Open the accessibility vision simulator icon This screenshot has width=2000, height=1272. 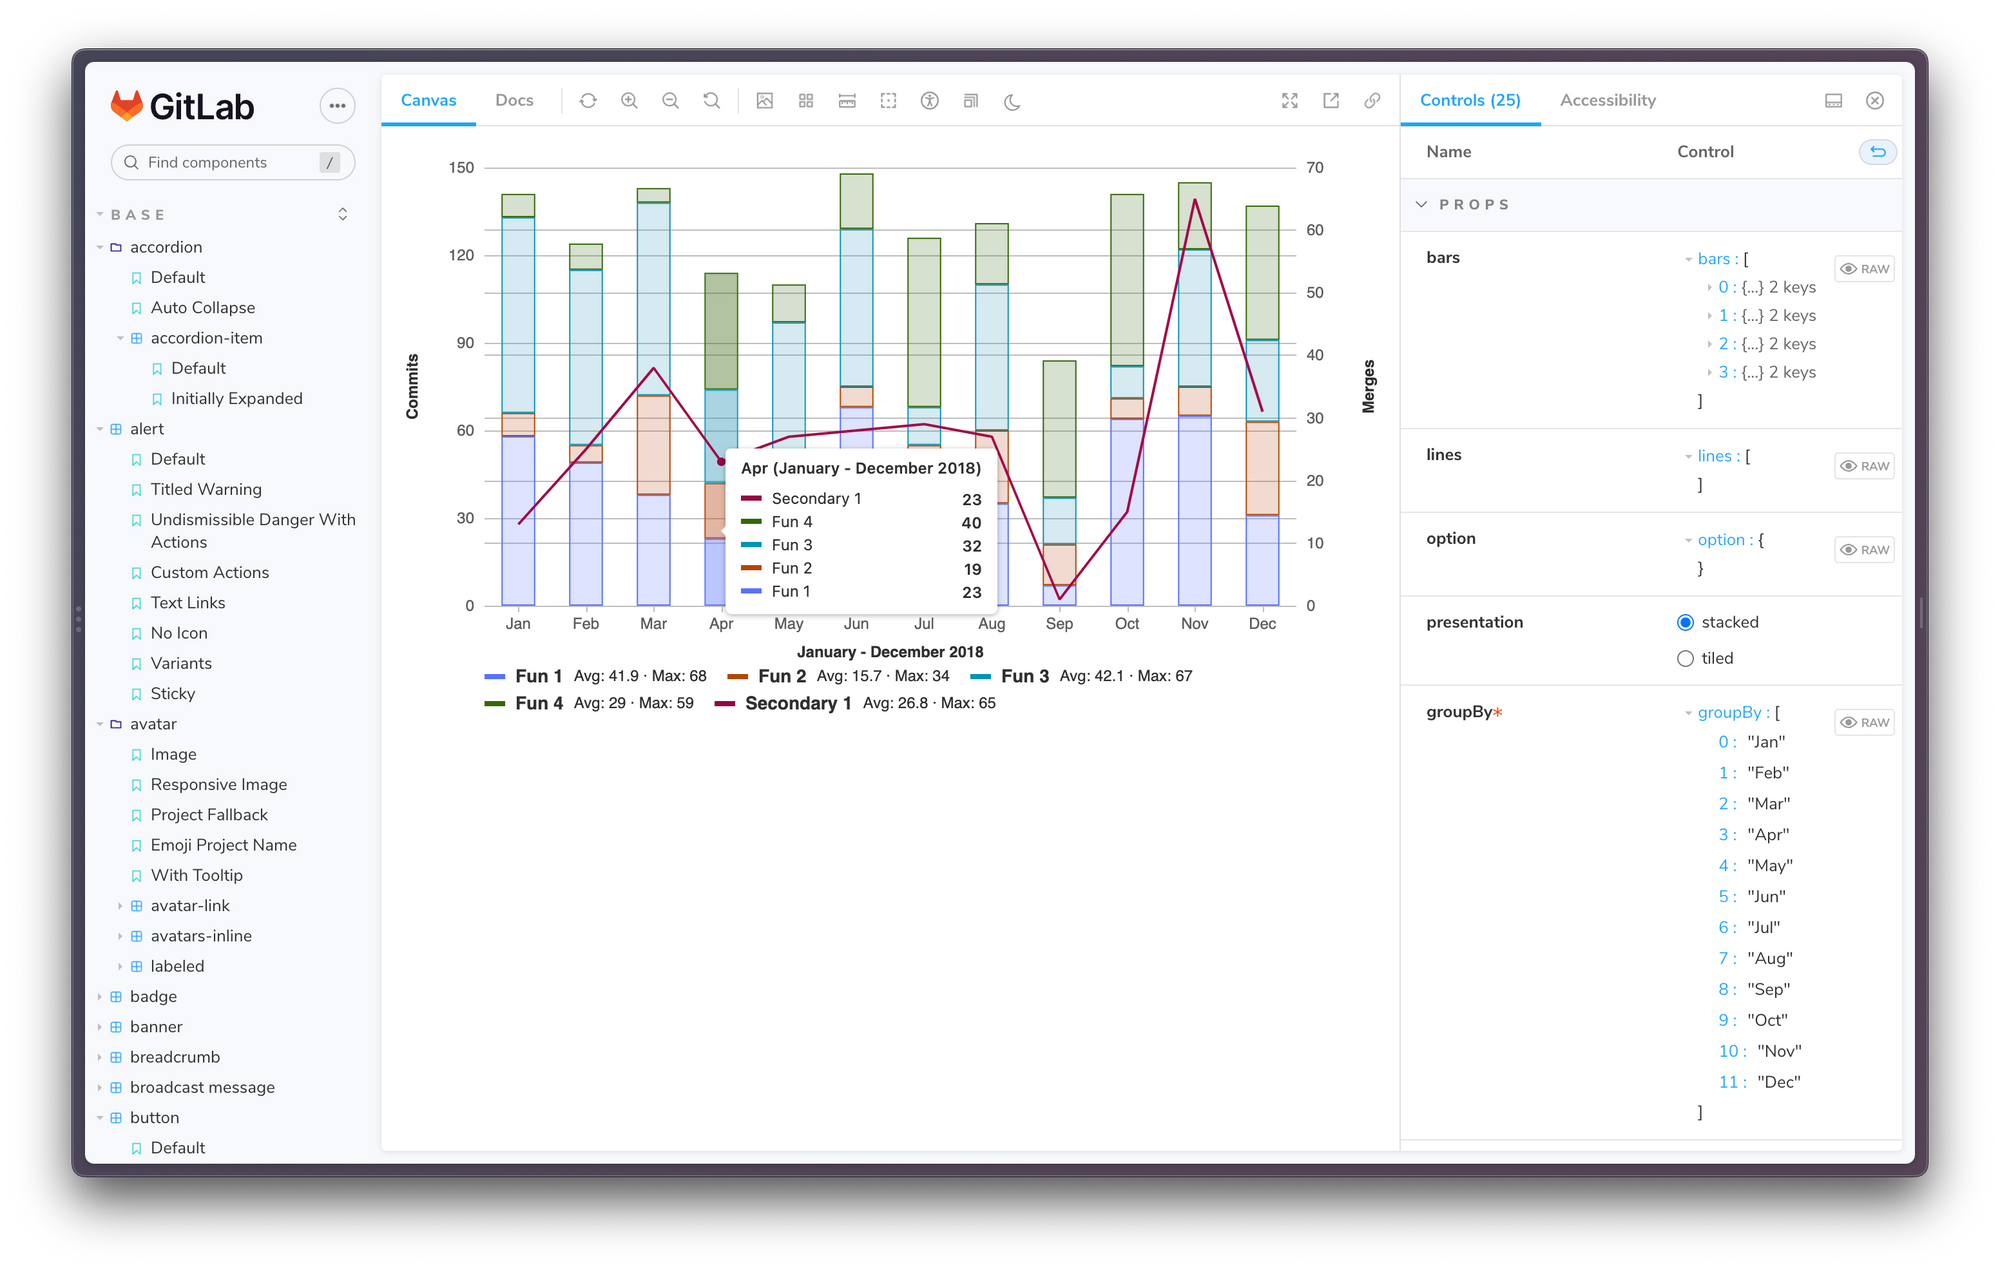click(x=930, y=101)
